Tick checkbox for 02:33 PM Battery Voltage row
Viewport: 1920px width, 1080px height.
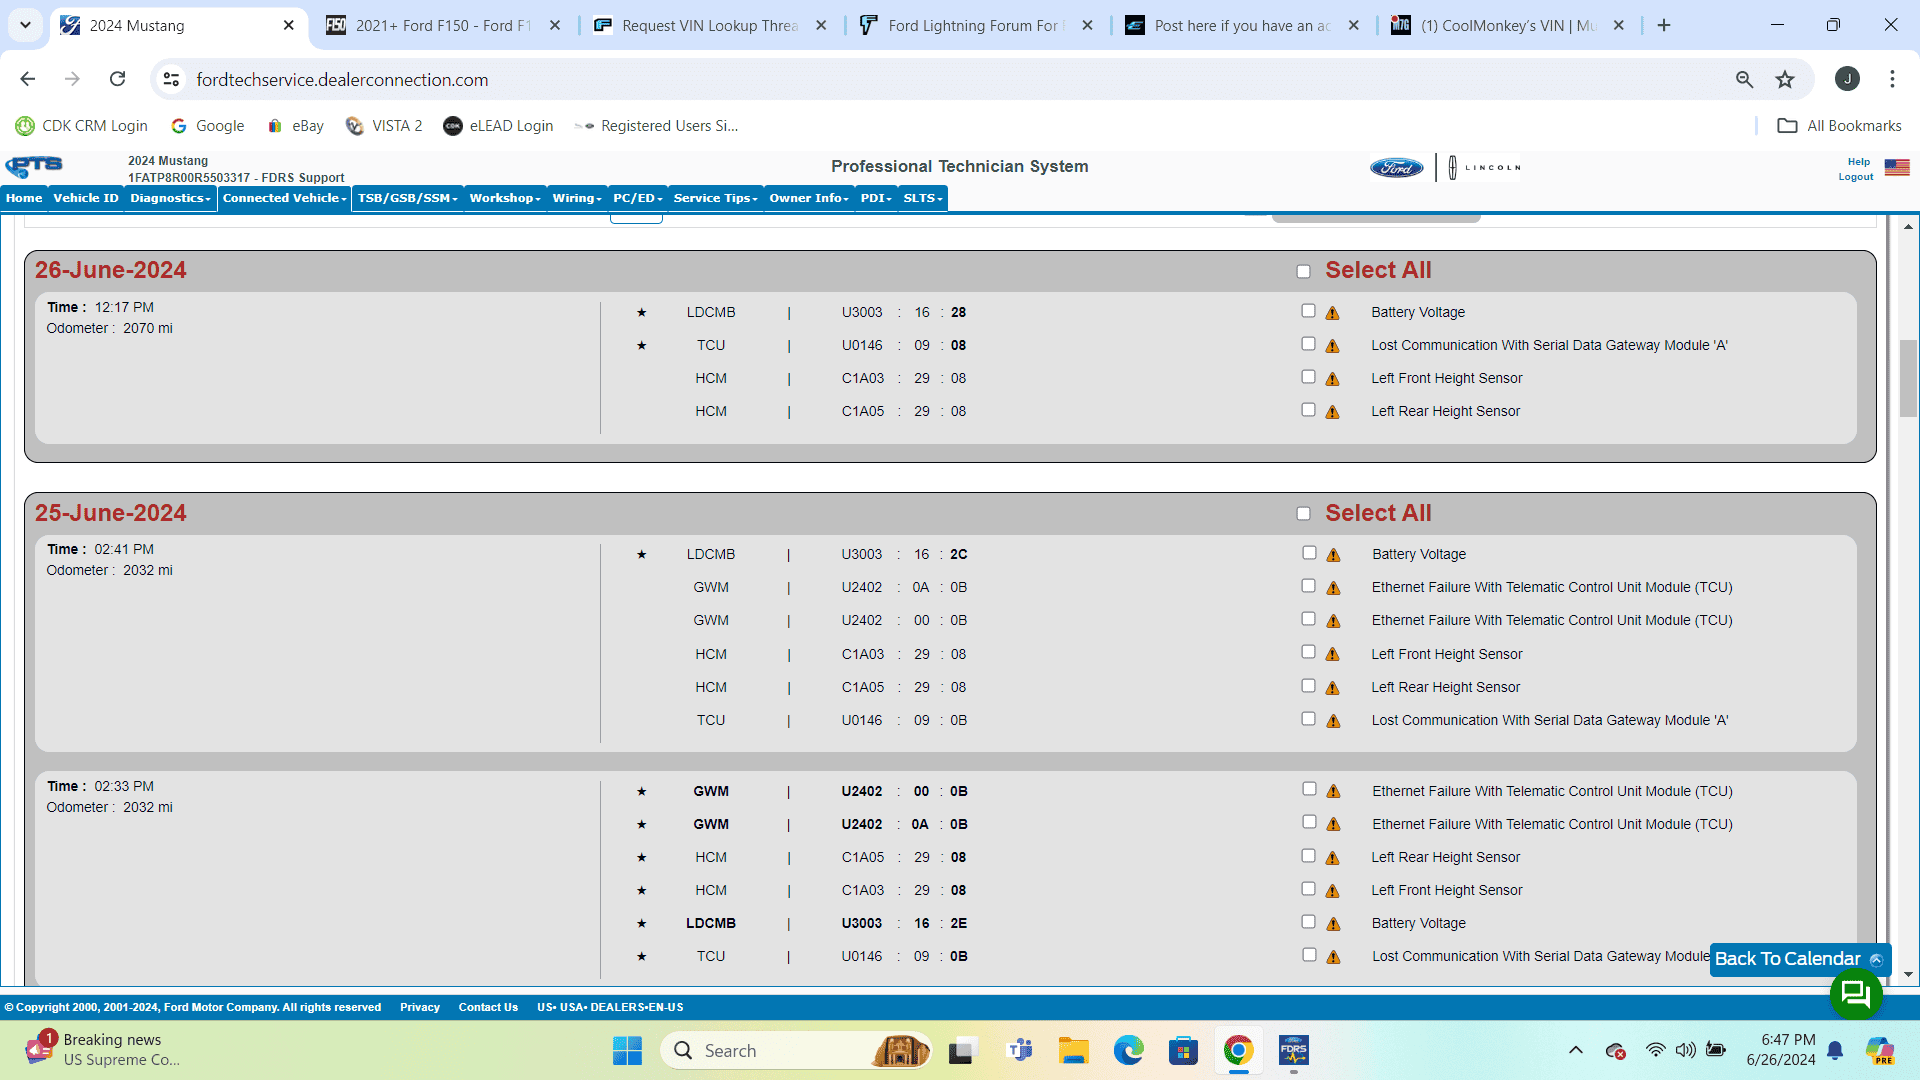(x=1308, y=922)
